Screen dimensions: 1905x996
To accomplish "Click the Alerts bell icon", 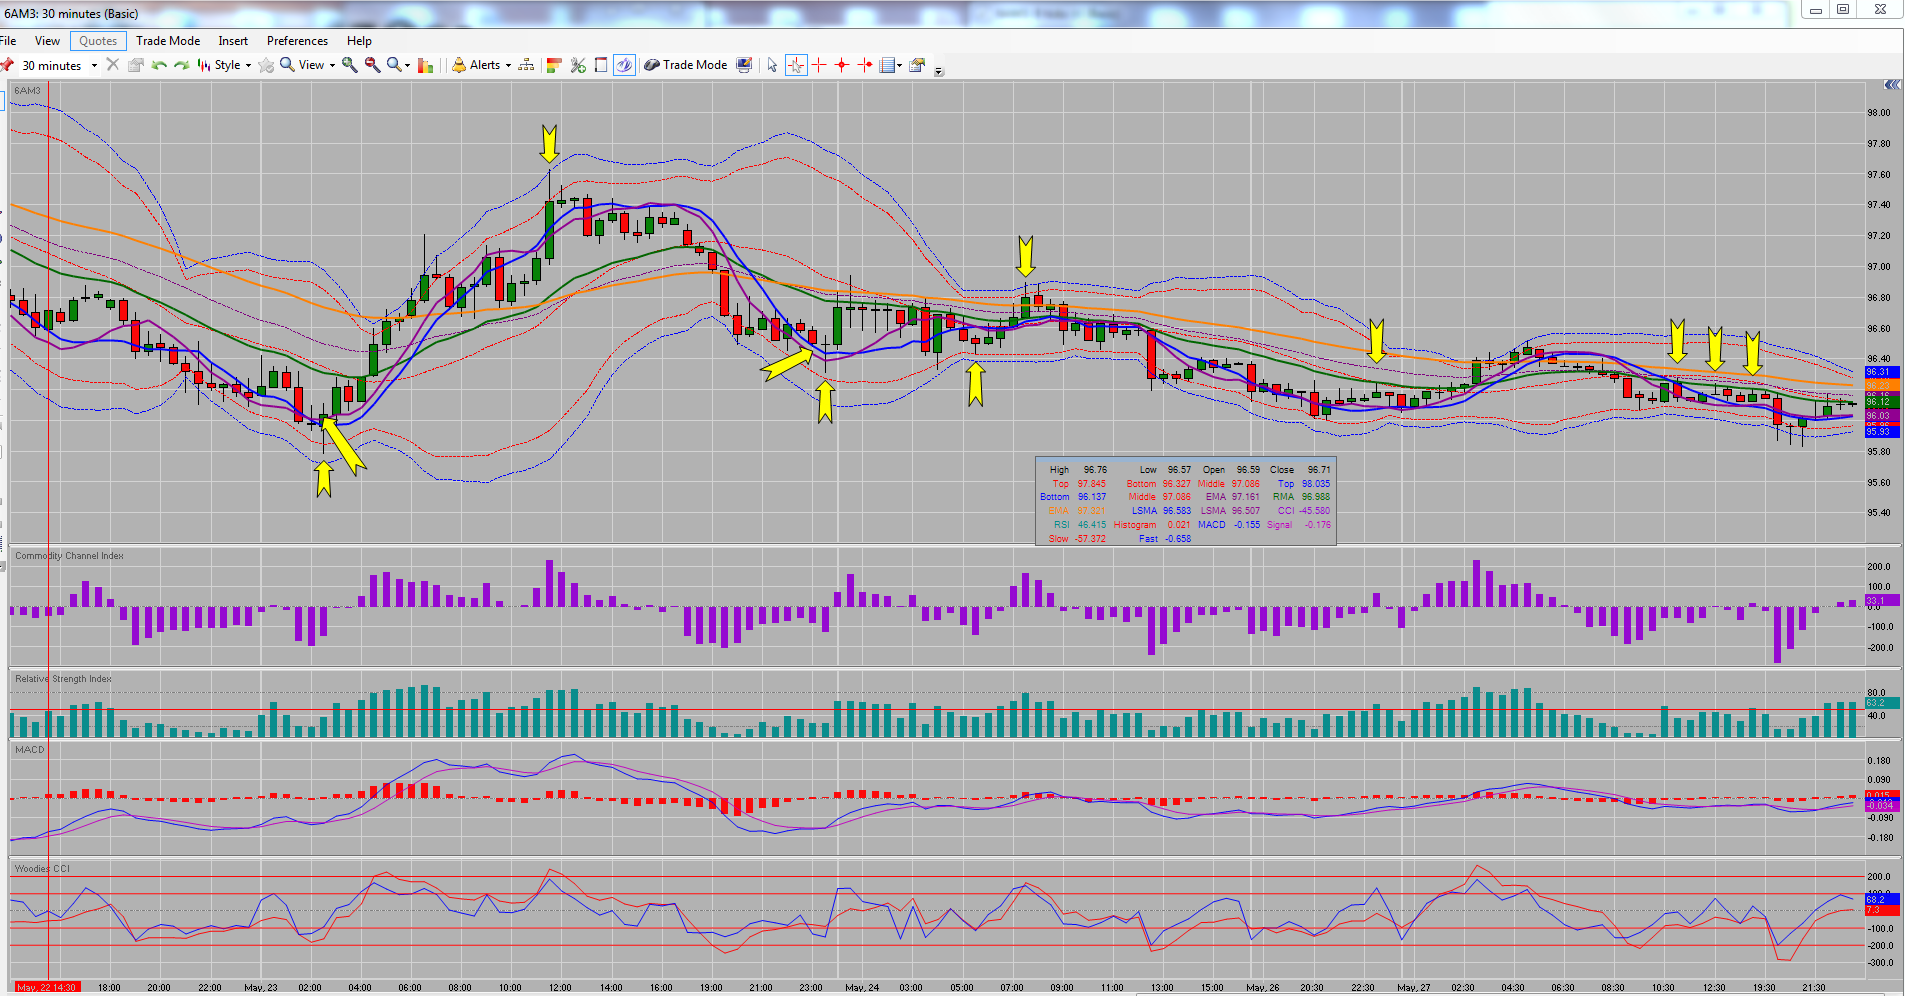I will coord(458,65).
